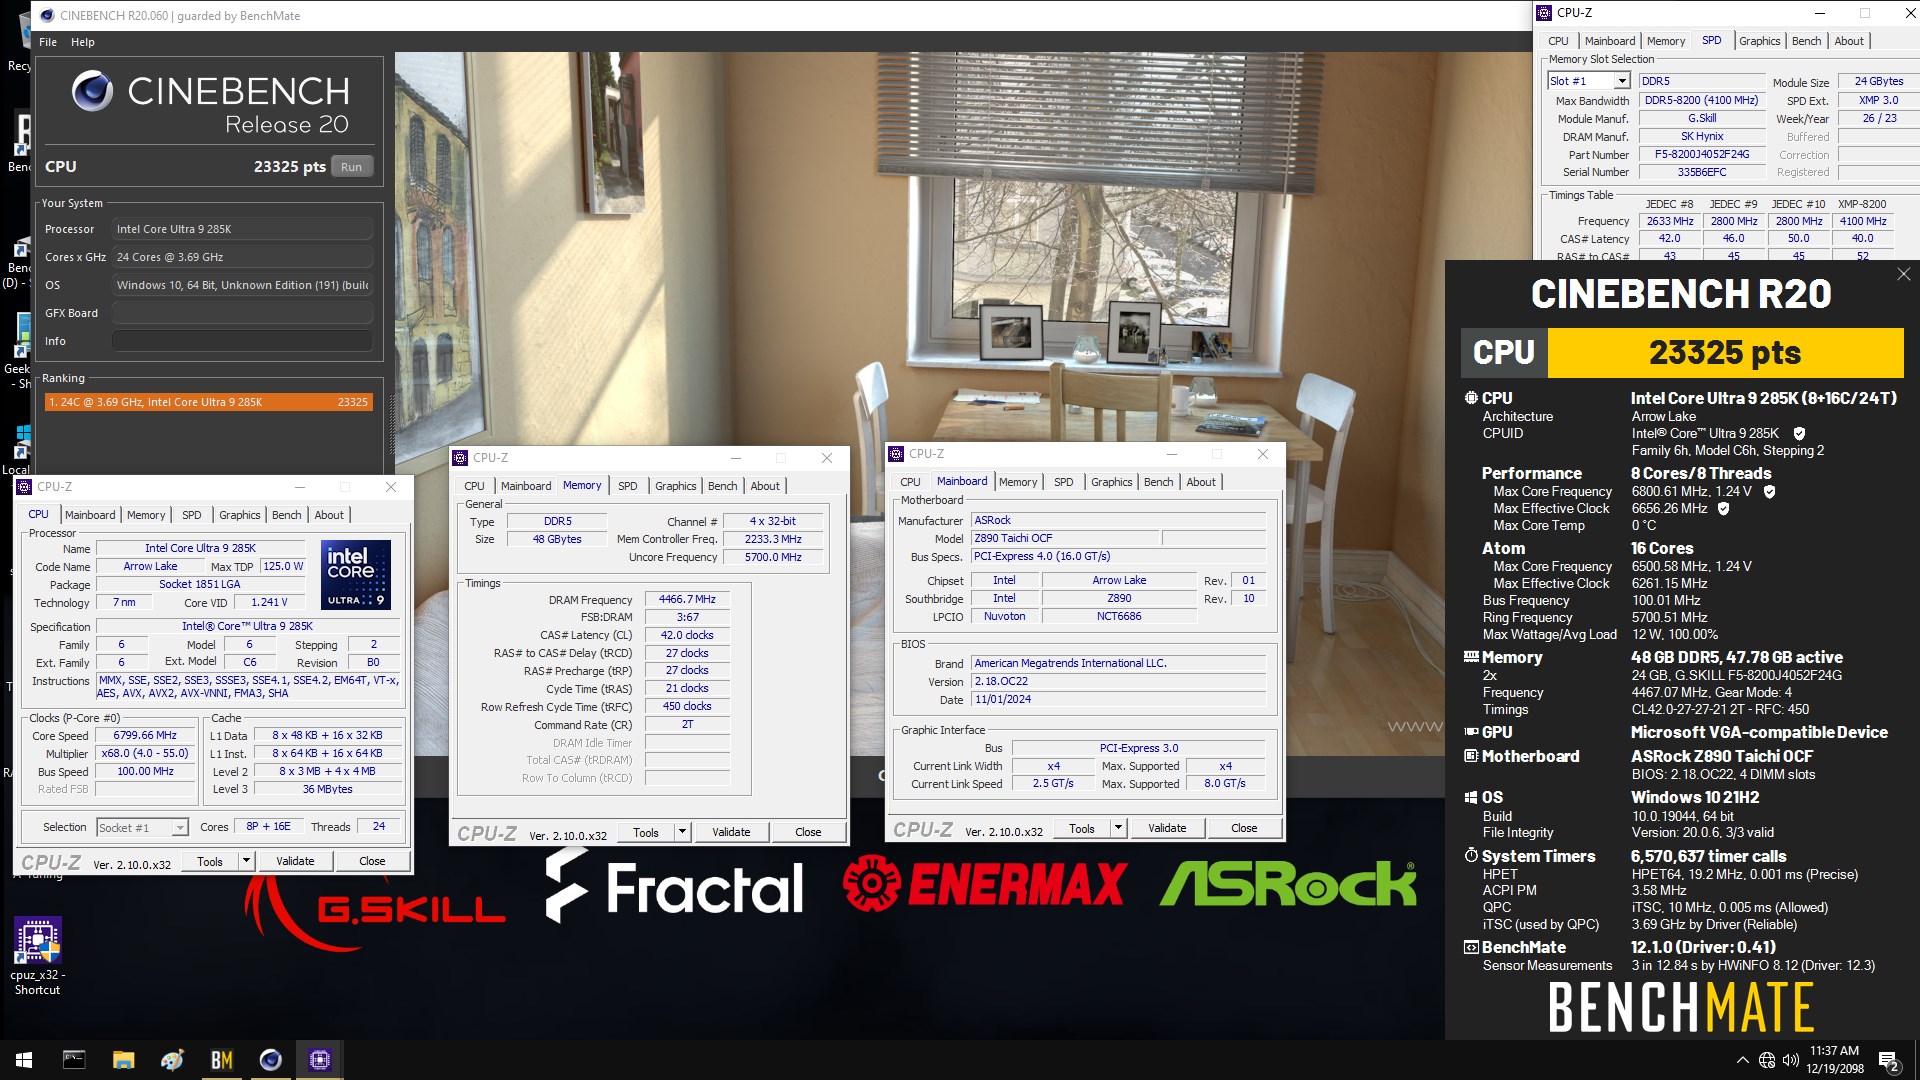Run the Cinebench CPU test
Viewport: 1920px width, 1080px height.
[x=351, y=167]
